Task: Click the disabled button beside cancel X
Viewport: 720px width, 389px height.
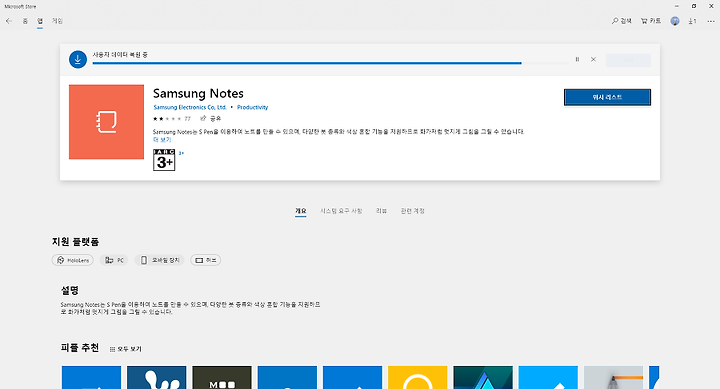Action: pos(628,60)
